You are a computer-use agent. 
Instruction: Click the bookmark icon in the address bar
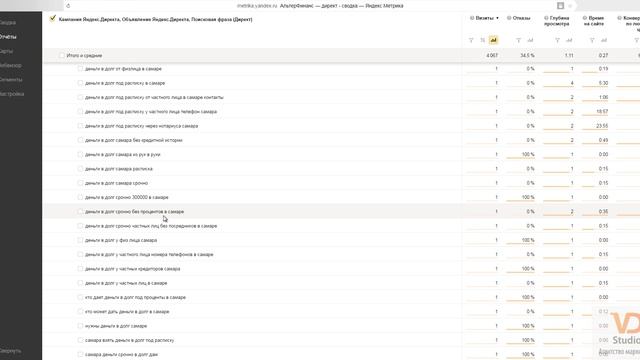[560, 6]
